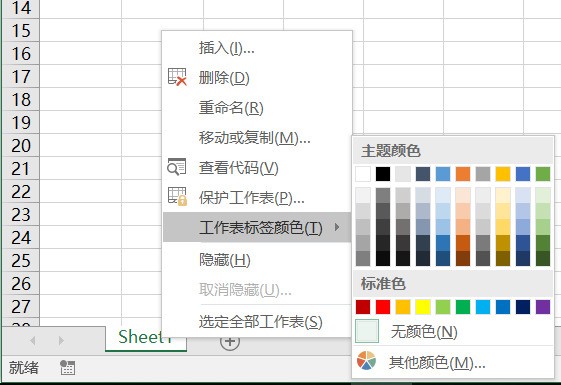
Task: Choose 隐藏(H) menu entry
Action: click(257, 259)
